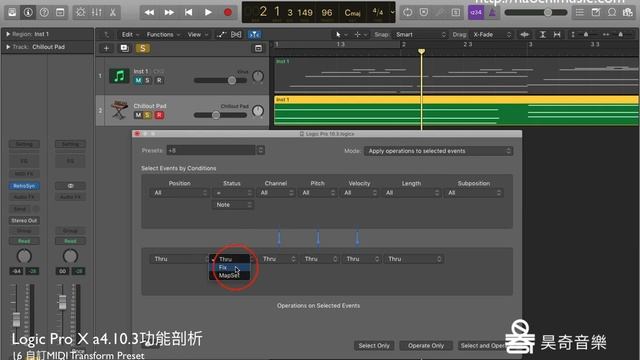Screen dimensions: 640x360
Task: Open the Position condition dropdown
Action: click(x=180, y=193)
